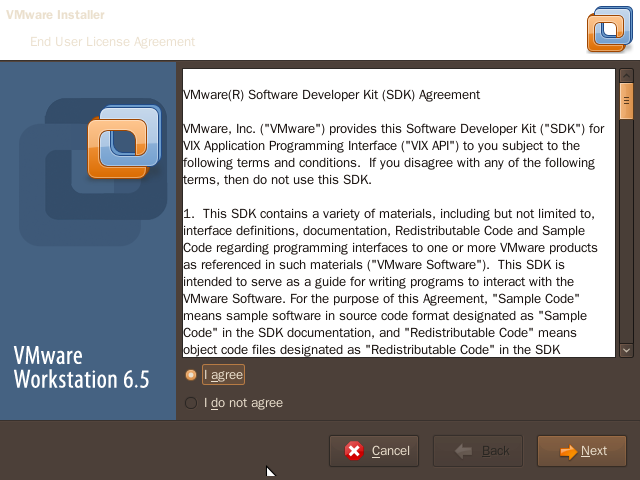This screenshot has height=480, width=640.
Task: Click the line "interface definitions, documentation, Redistributable Code"
Action: point(384,231)
